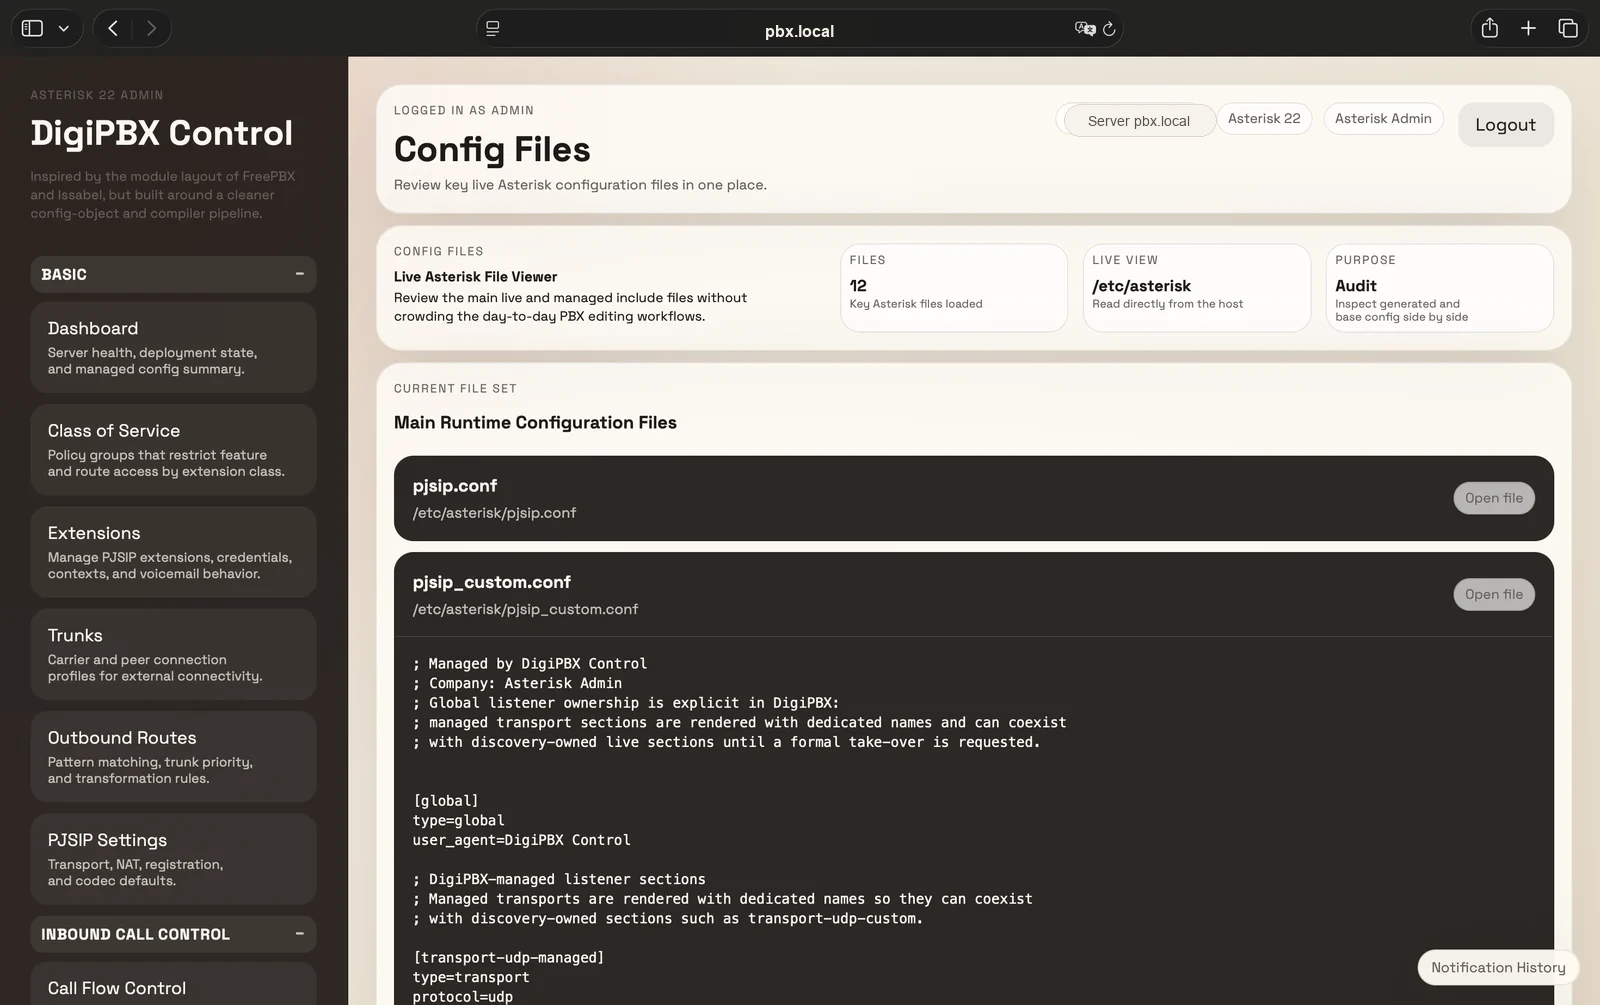Open a new tab with the plus icon

pos(1528,28)
